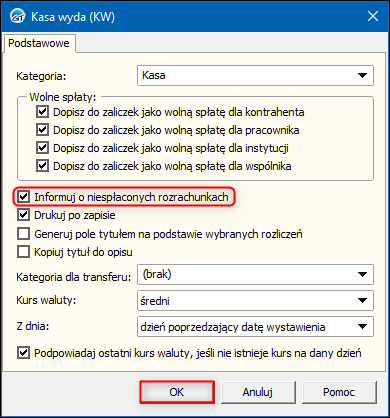
Task: Toggle Informuj o niespłaconych rozrachunkach checkbox
Action: point(23,197)
